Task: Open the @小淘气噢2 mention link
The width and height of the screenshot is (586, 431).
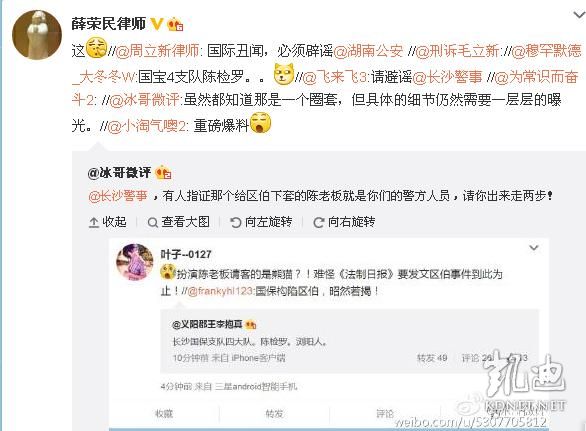Action: (x=146, y=126)
